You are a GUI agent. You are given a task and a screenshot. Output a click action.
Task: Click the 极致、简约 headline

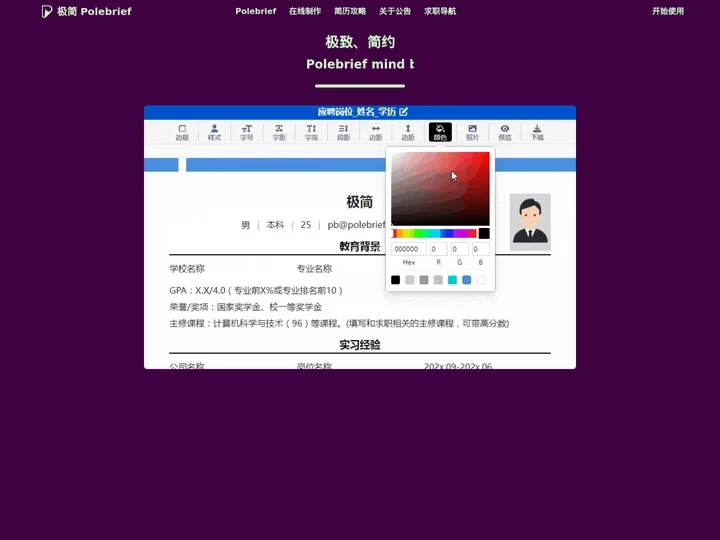360,42
